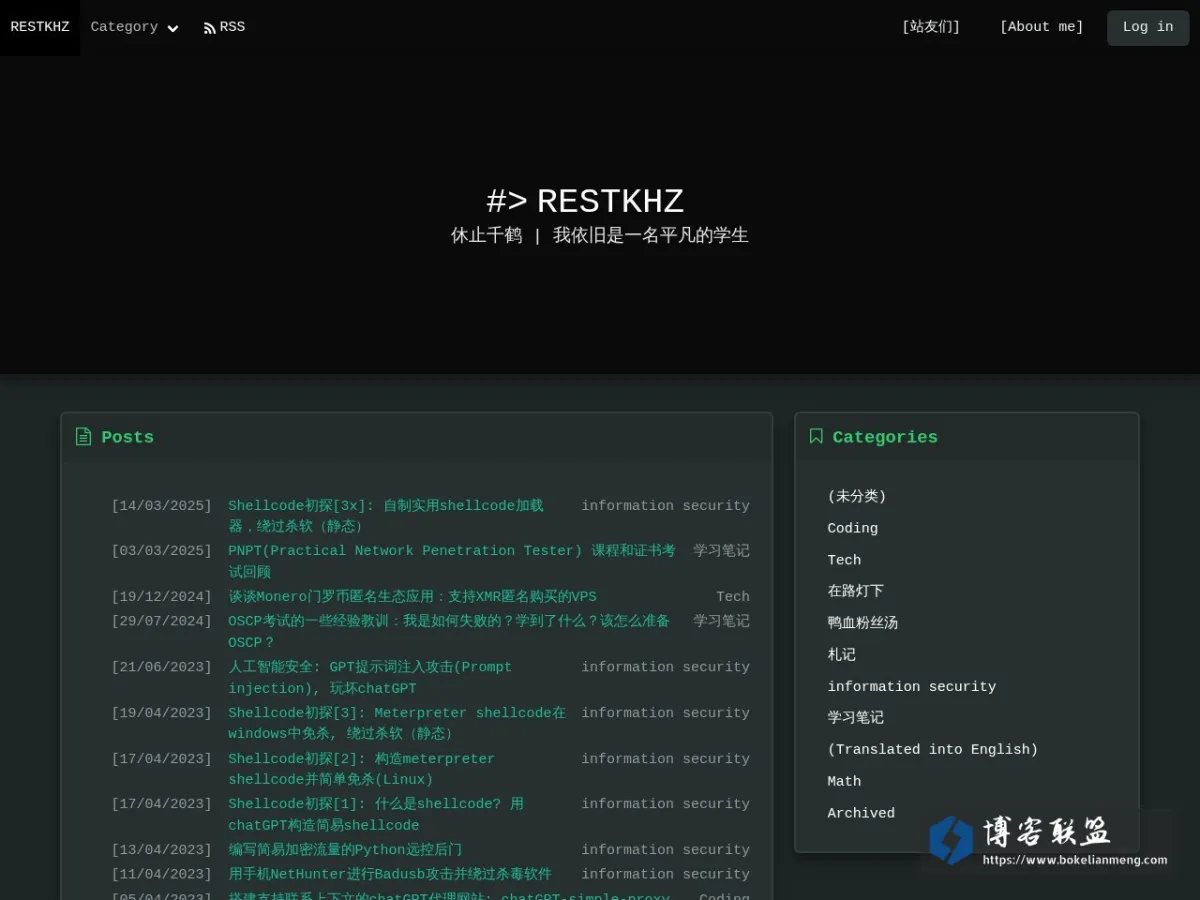Image resolution: width=1200 pixels, height=900 pixels.
Task: Open the NetHunter Badusb attack post
Action: point(390,874)
